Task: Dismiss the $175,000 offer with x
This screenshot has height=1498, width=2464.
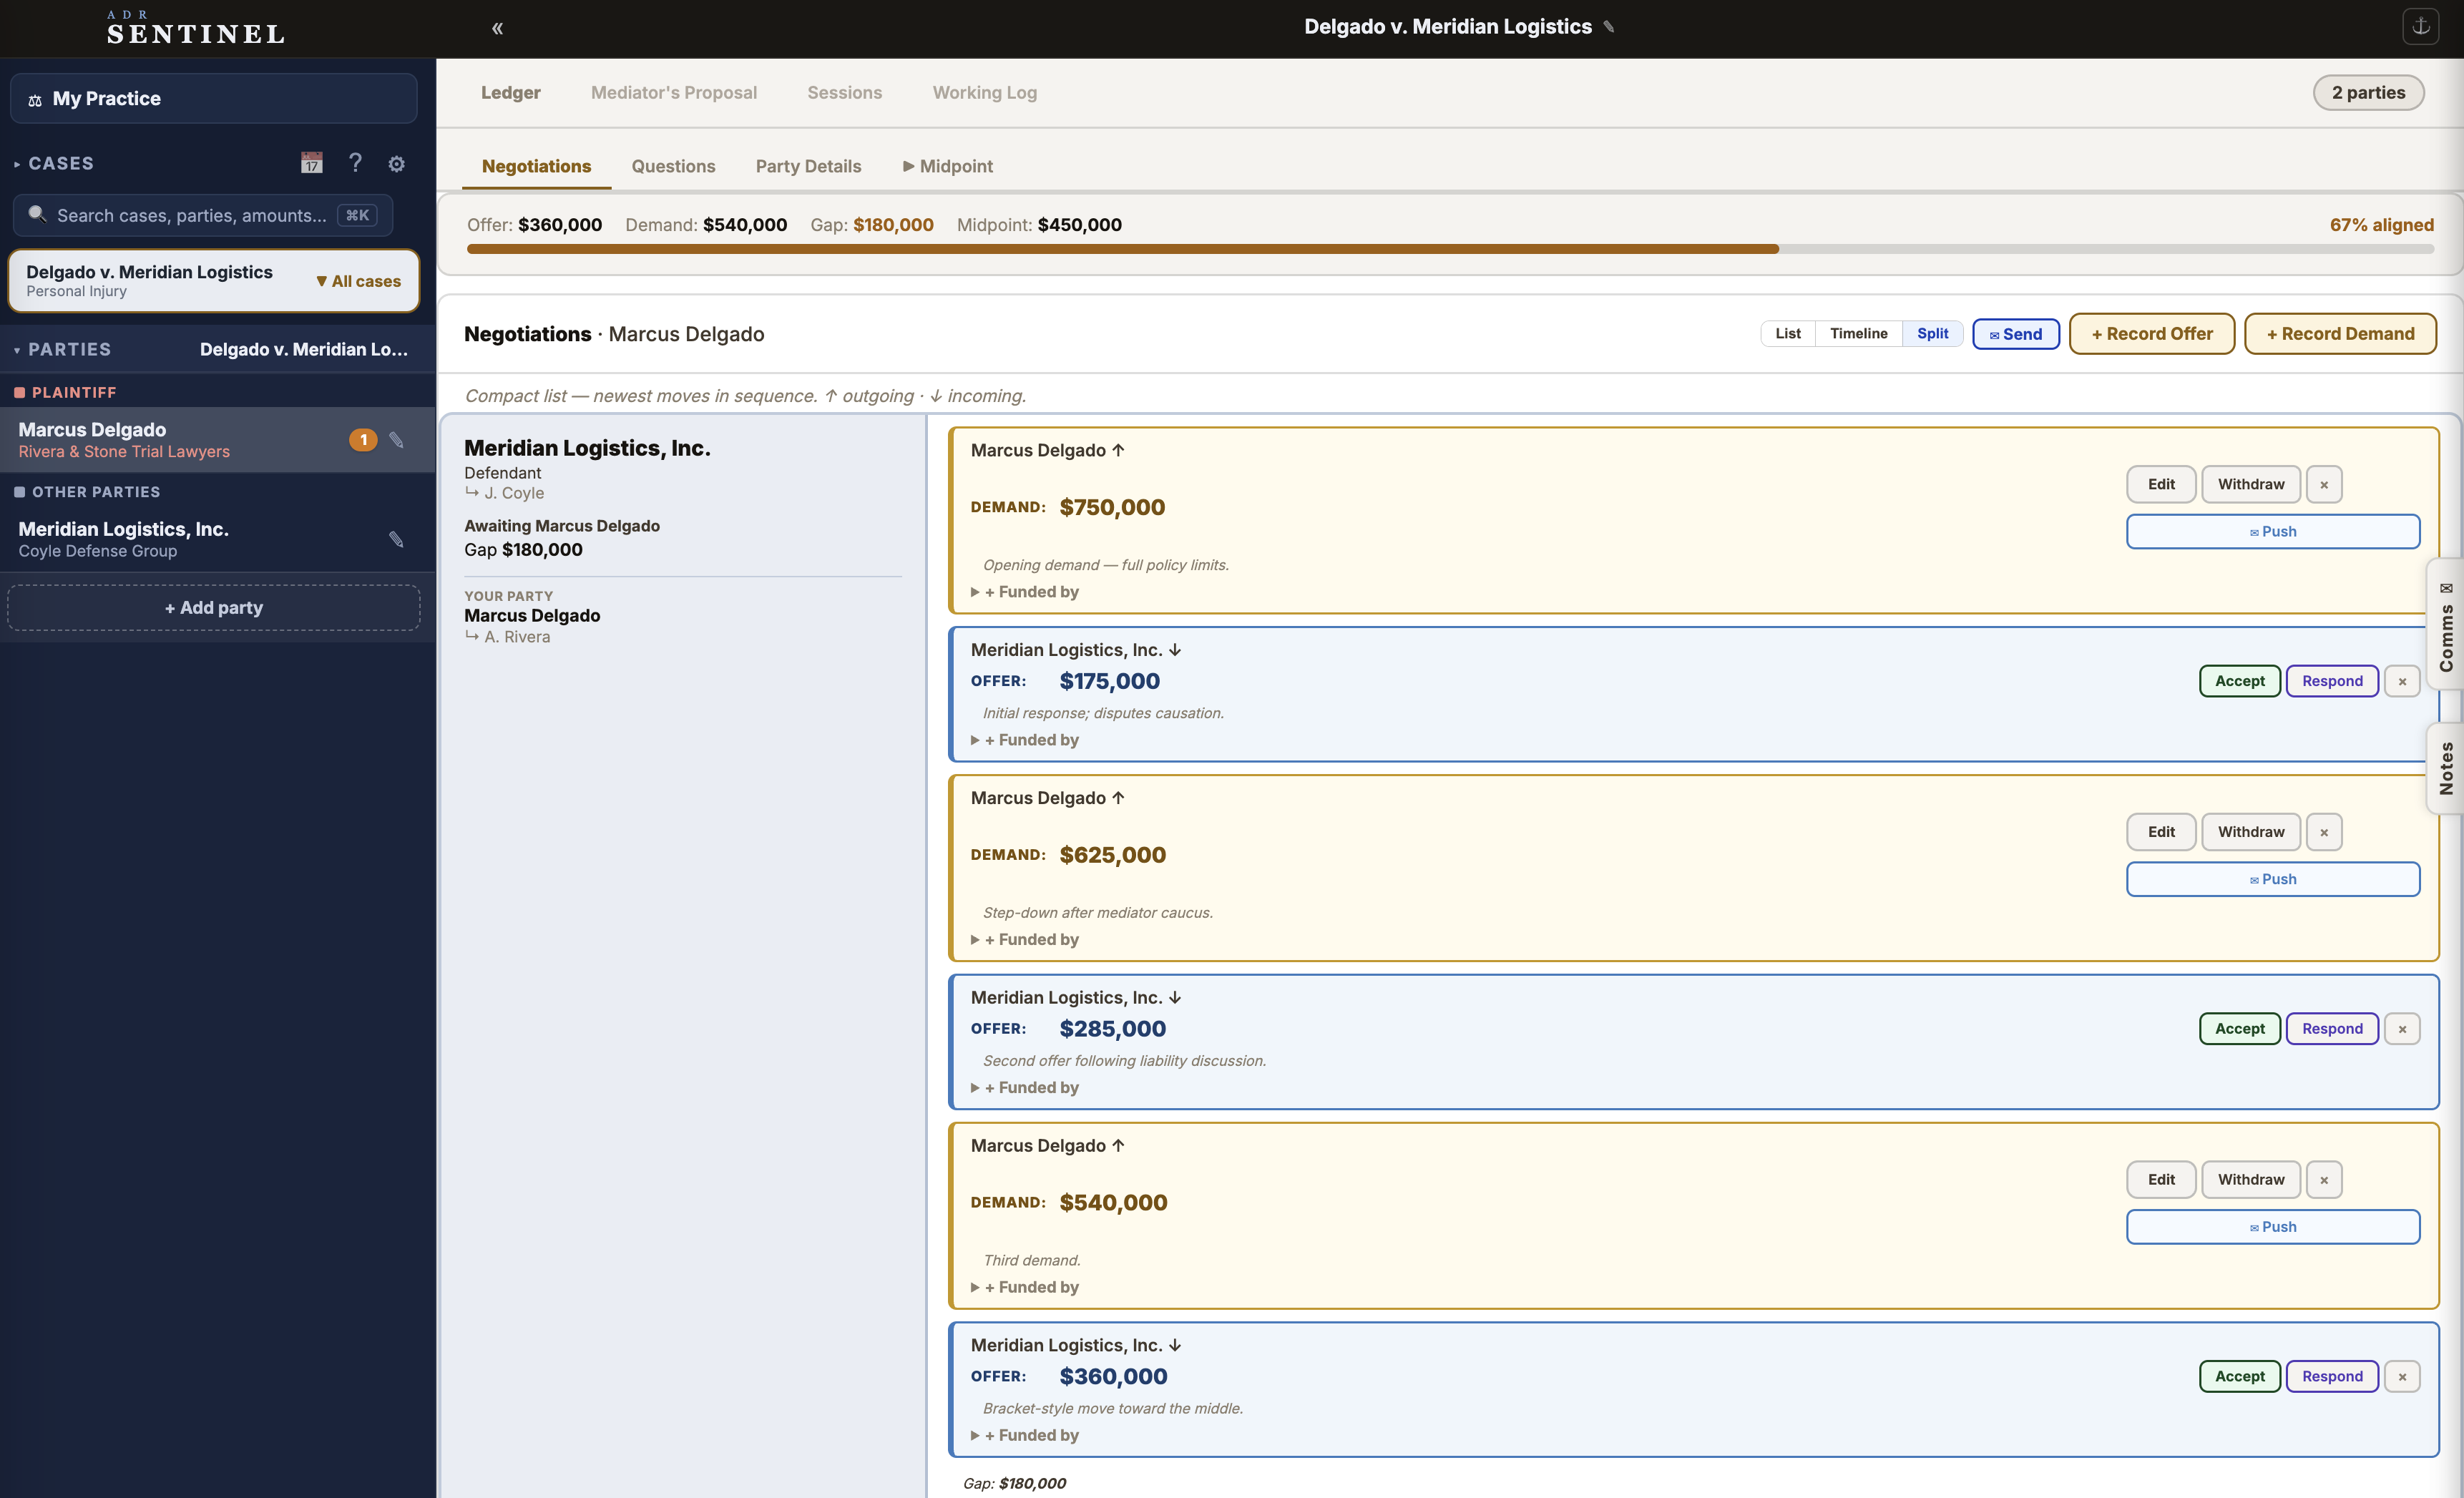Action: tap(2402, 681)
